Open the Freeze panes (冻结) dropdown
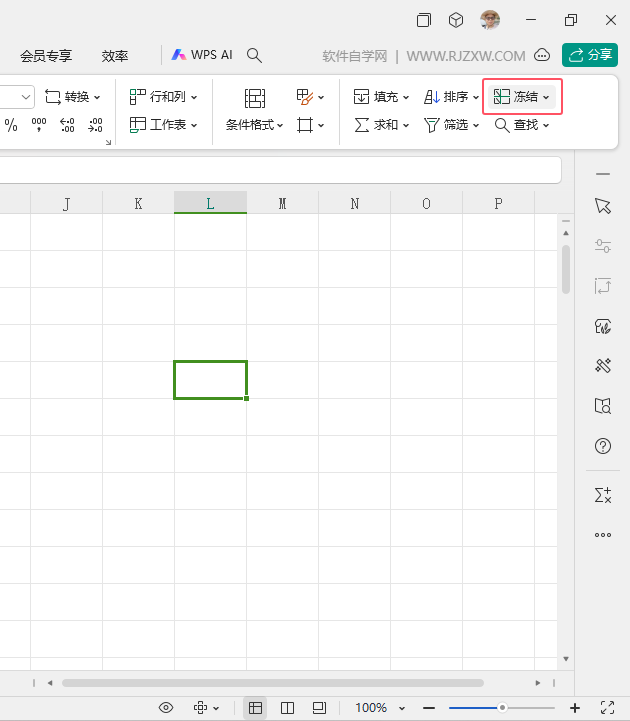 [521, 97]
